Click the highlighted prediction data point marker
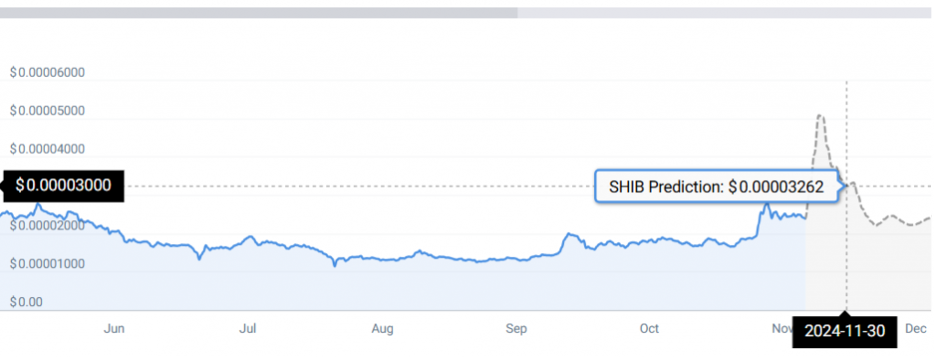The image size is (934, 360). (x=846, y=186)
